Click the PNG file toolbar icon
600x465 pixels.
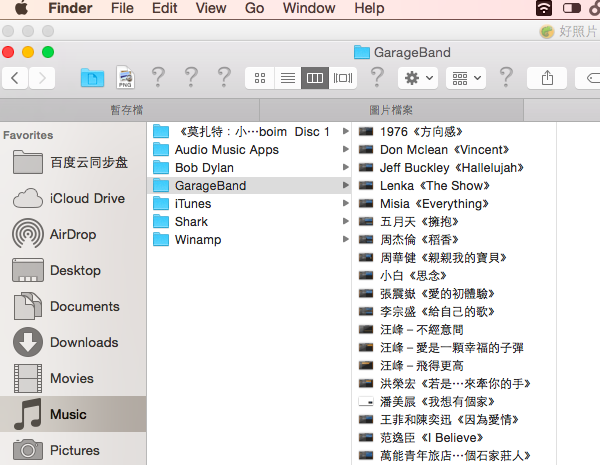point(125,78)
